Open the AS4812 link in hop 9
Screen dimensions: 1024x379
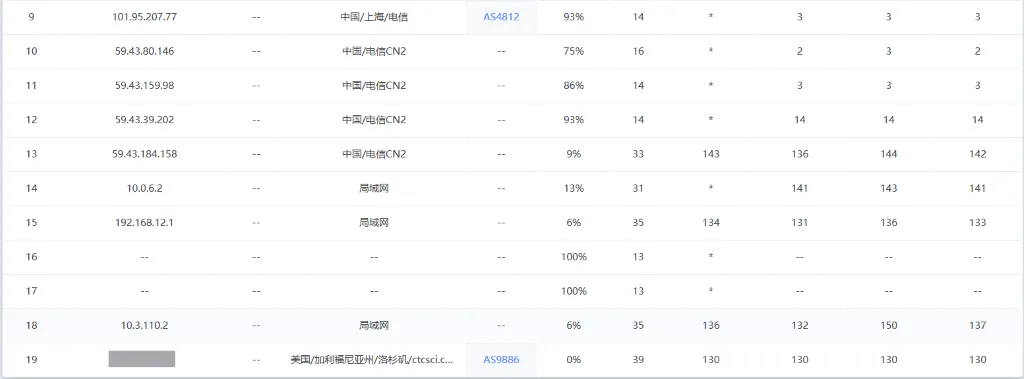pyautogui.click(x=501, y=17)
